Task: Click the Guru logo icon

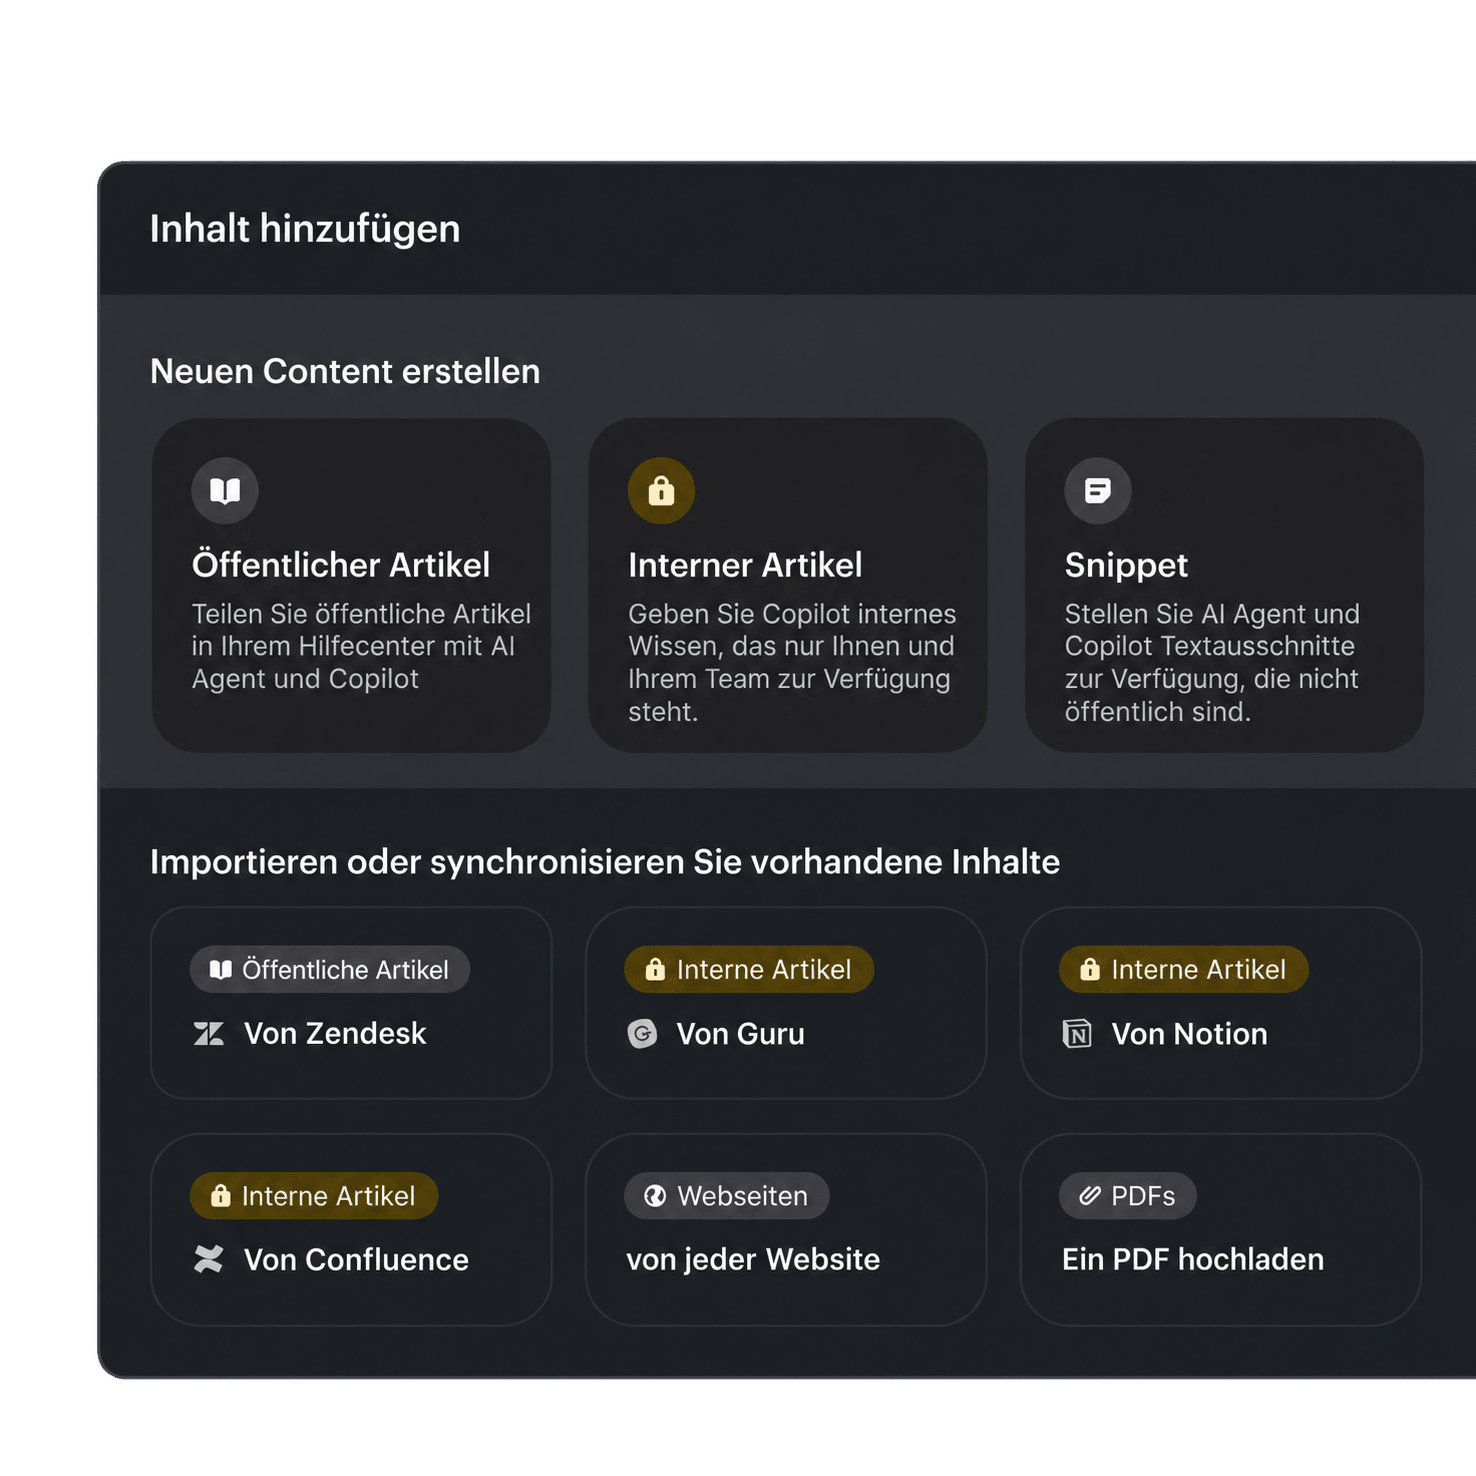Action: click(x=643, y=1033)
